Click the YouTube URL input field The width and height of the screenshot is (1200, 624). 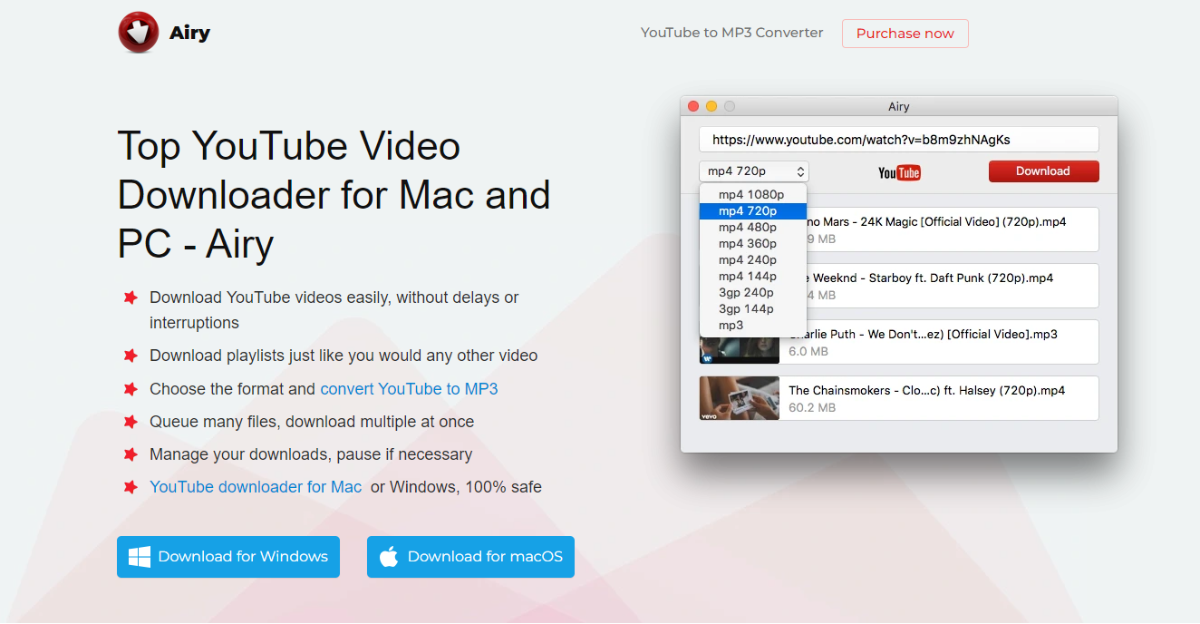pos(899,140)
